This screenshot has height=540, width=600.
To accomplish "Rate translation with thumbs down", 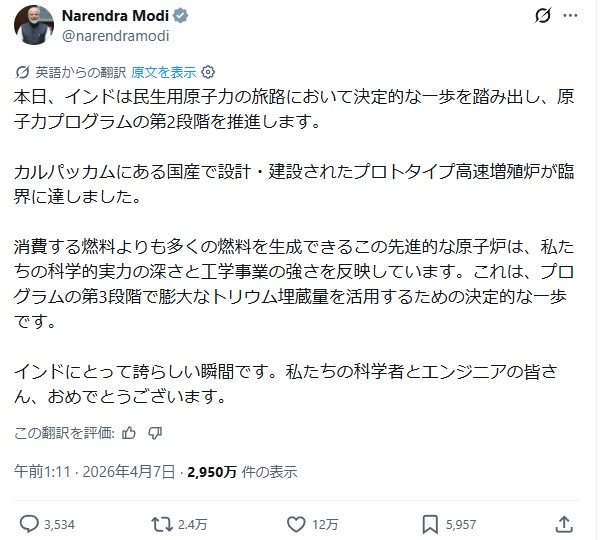I will tap(154, 433).
